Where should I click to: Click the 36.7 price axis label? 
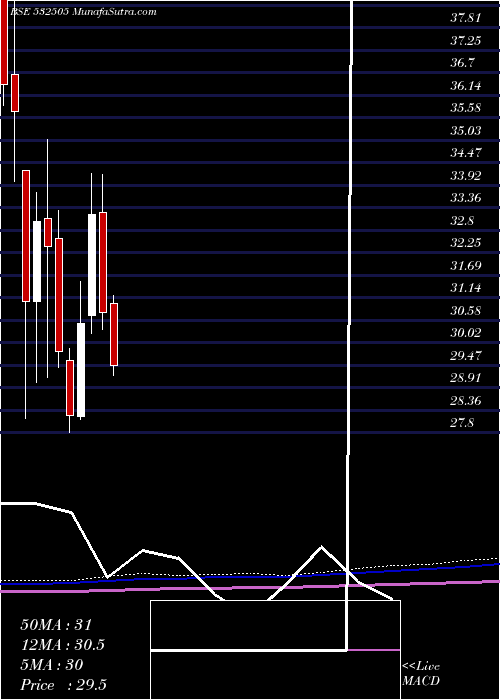pyautogui.click(x=462, y=63)
